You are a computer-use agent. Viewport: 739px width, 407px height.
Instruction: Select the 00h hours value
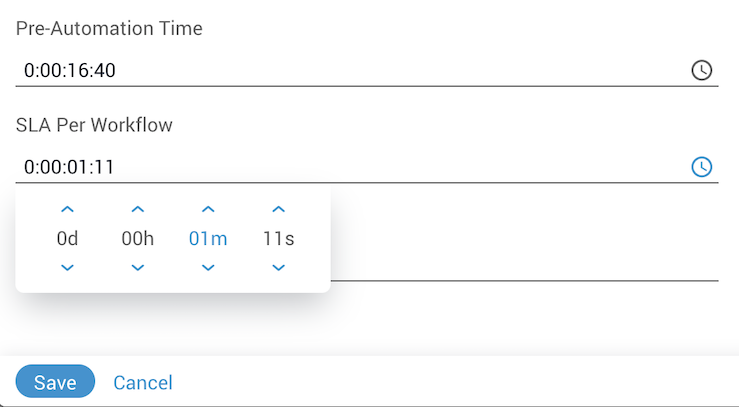tap(138, 239)
